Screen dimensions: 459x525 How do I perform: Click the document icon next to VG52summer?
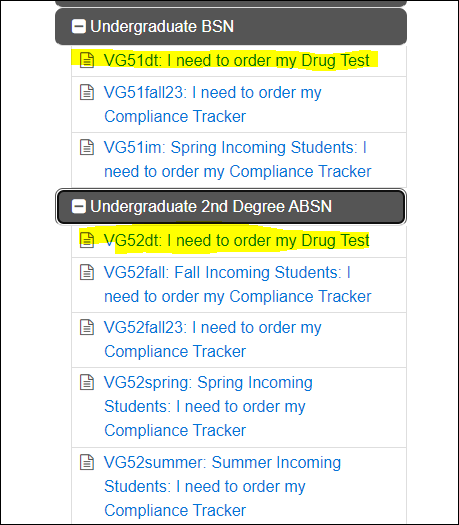[x=87, y=462]
